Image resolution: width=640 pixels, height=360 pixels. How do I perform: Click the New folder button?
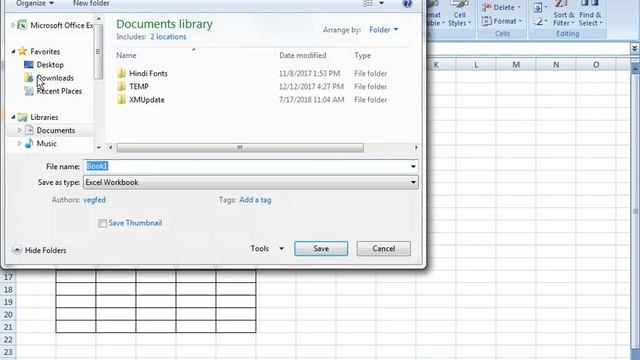pos(91,3)
